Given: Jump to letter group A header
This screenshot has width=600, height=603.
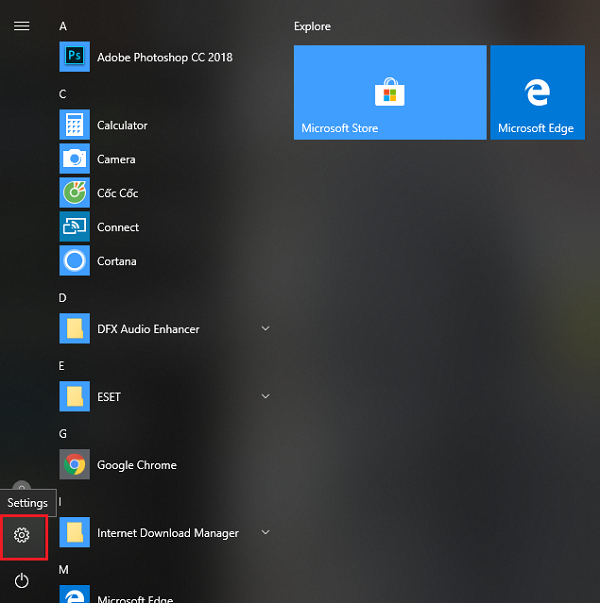Looking at the screenshot, I should point(63,25).
